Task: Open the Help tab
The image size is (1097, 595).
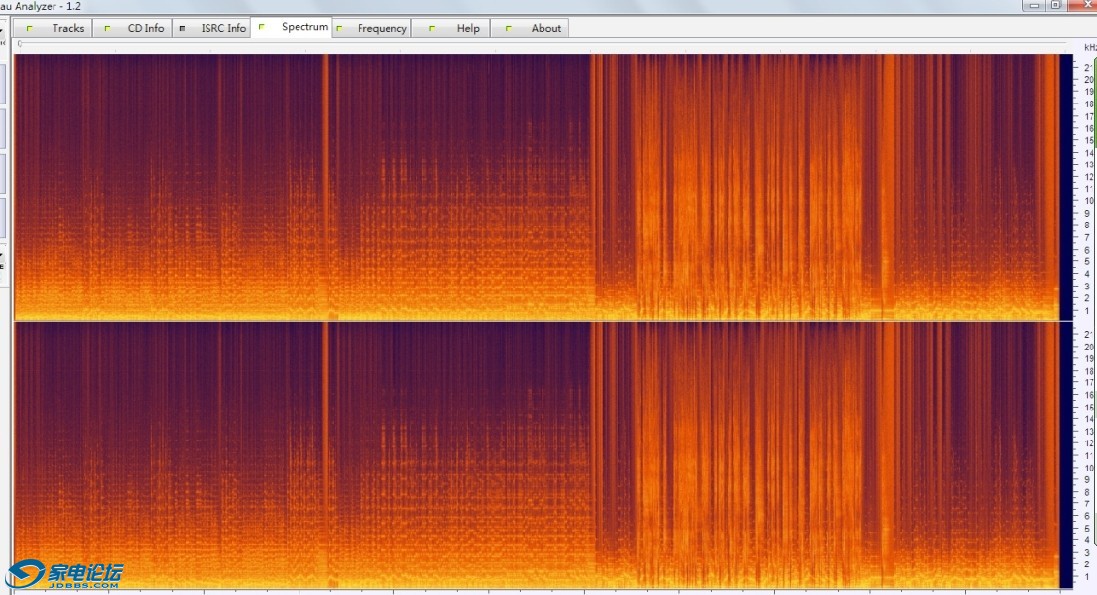Action: (x=467, y=28)
